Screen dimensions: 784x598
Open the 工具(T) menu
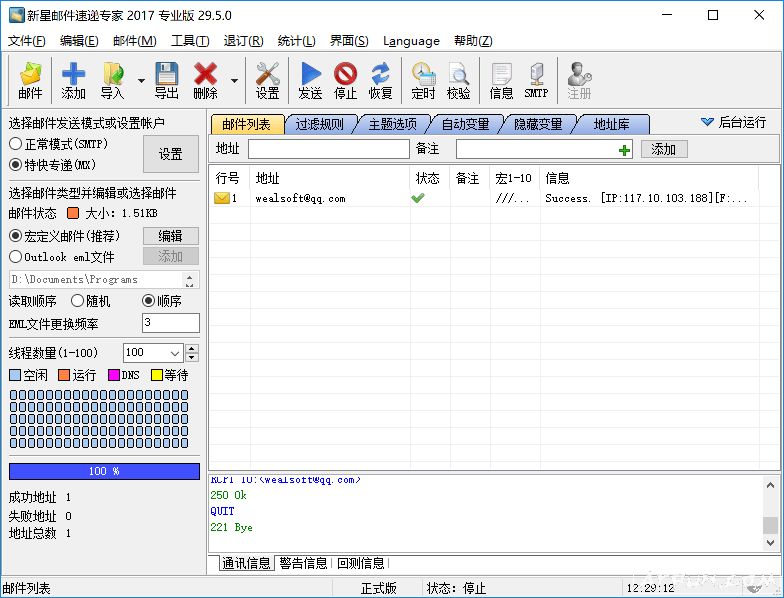click(x=190, y=41)
